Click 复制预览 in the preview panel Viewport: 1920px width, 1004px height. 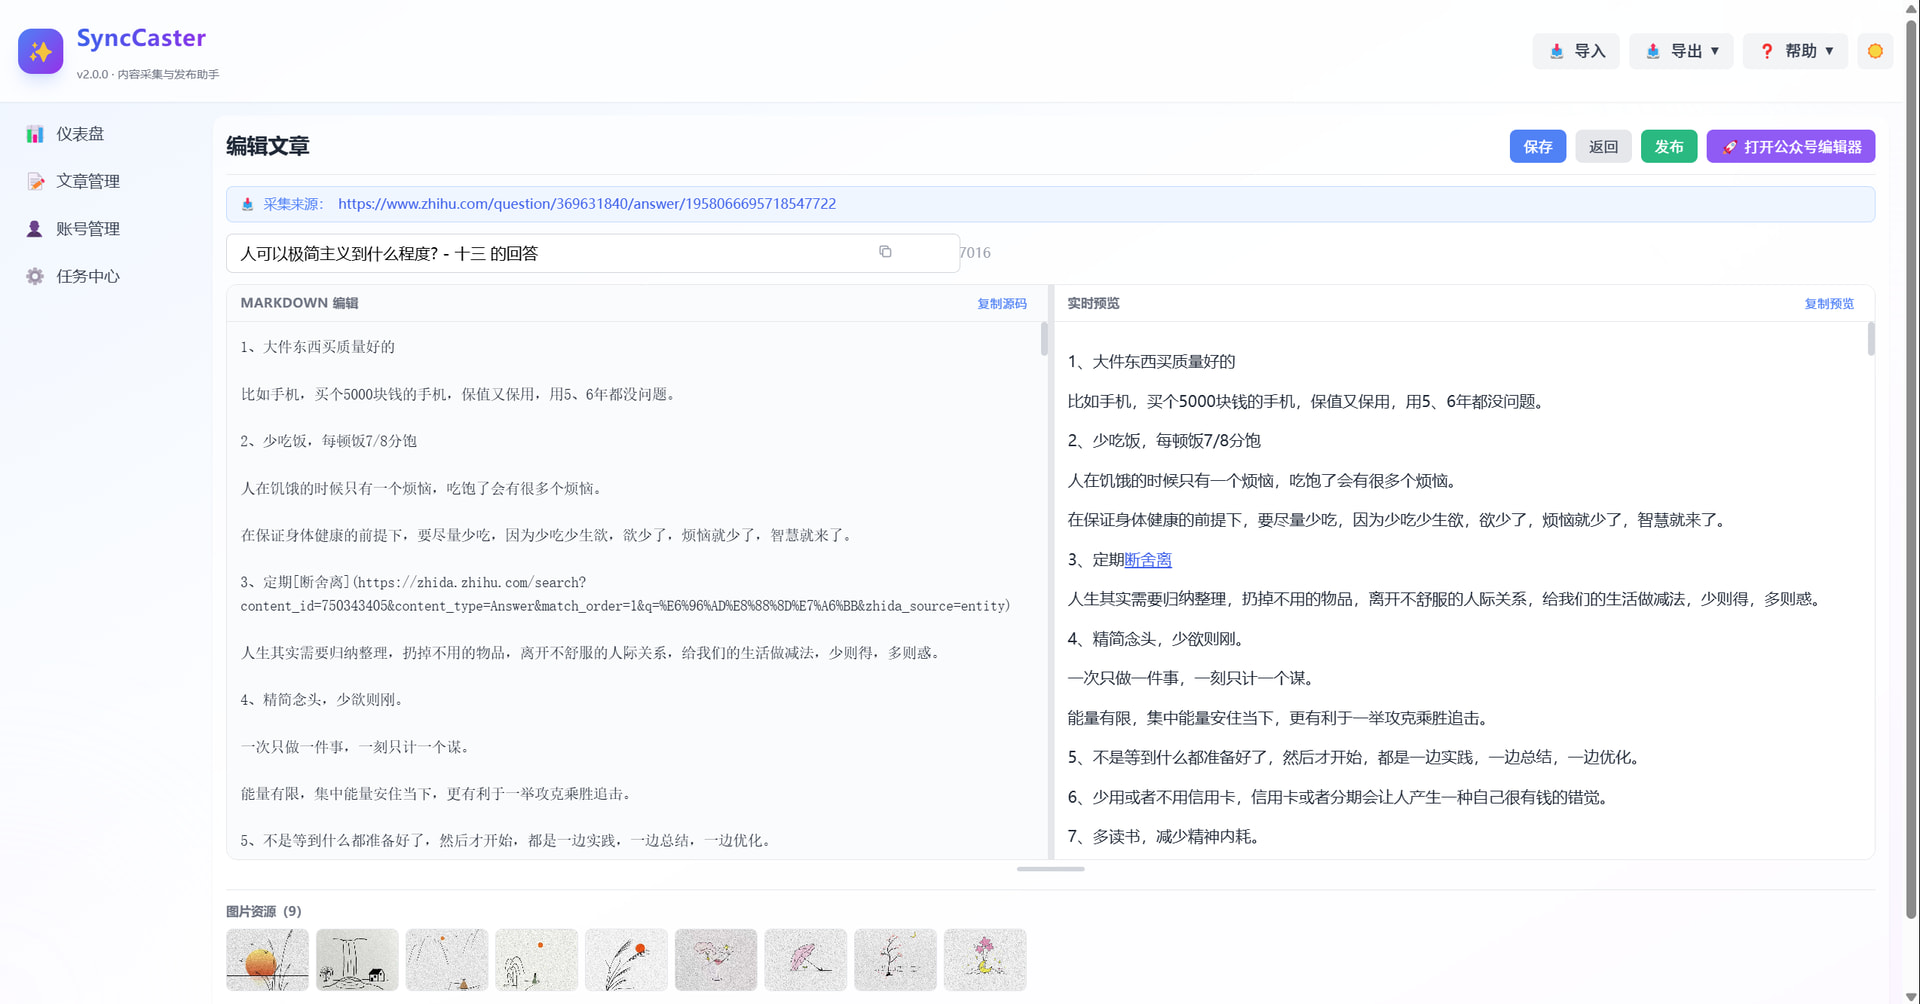[1829, 304]
